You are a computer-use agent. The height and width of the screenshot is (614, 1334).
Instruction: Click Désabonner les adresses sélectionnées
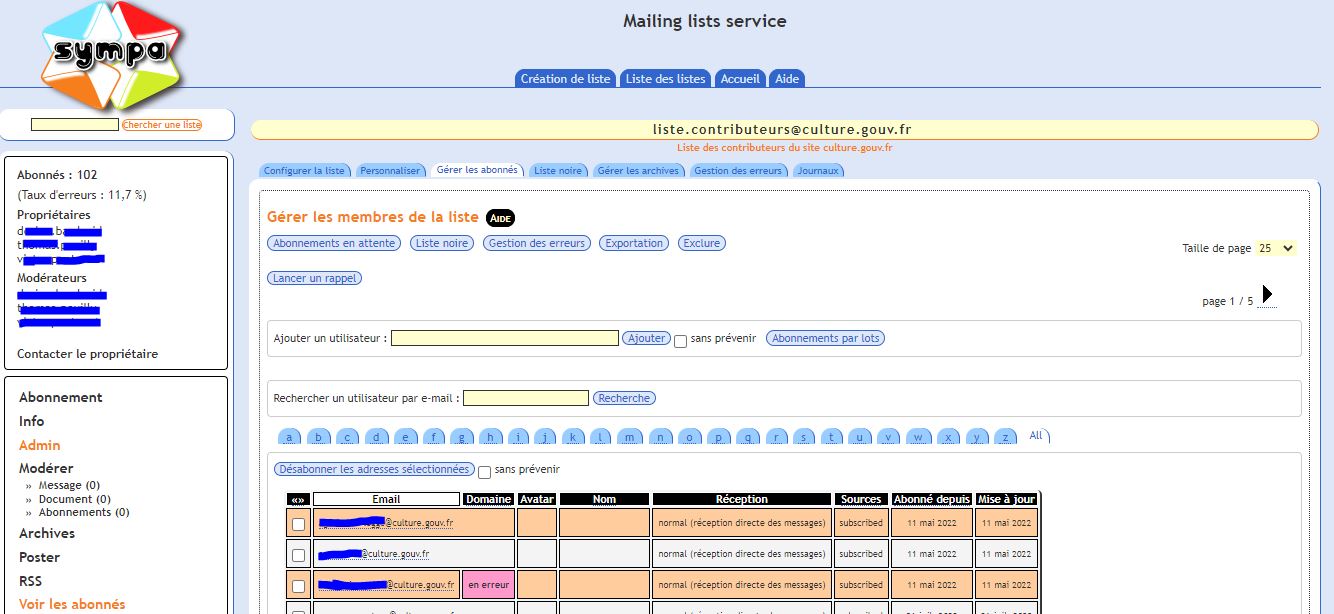pos(374,469)
